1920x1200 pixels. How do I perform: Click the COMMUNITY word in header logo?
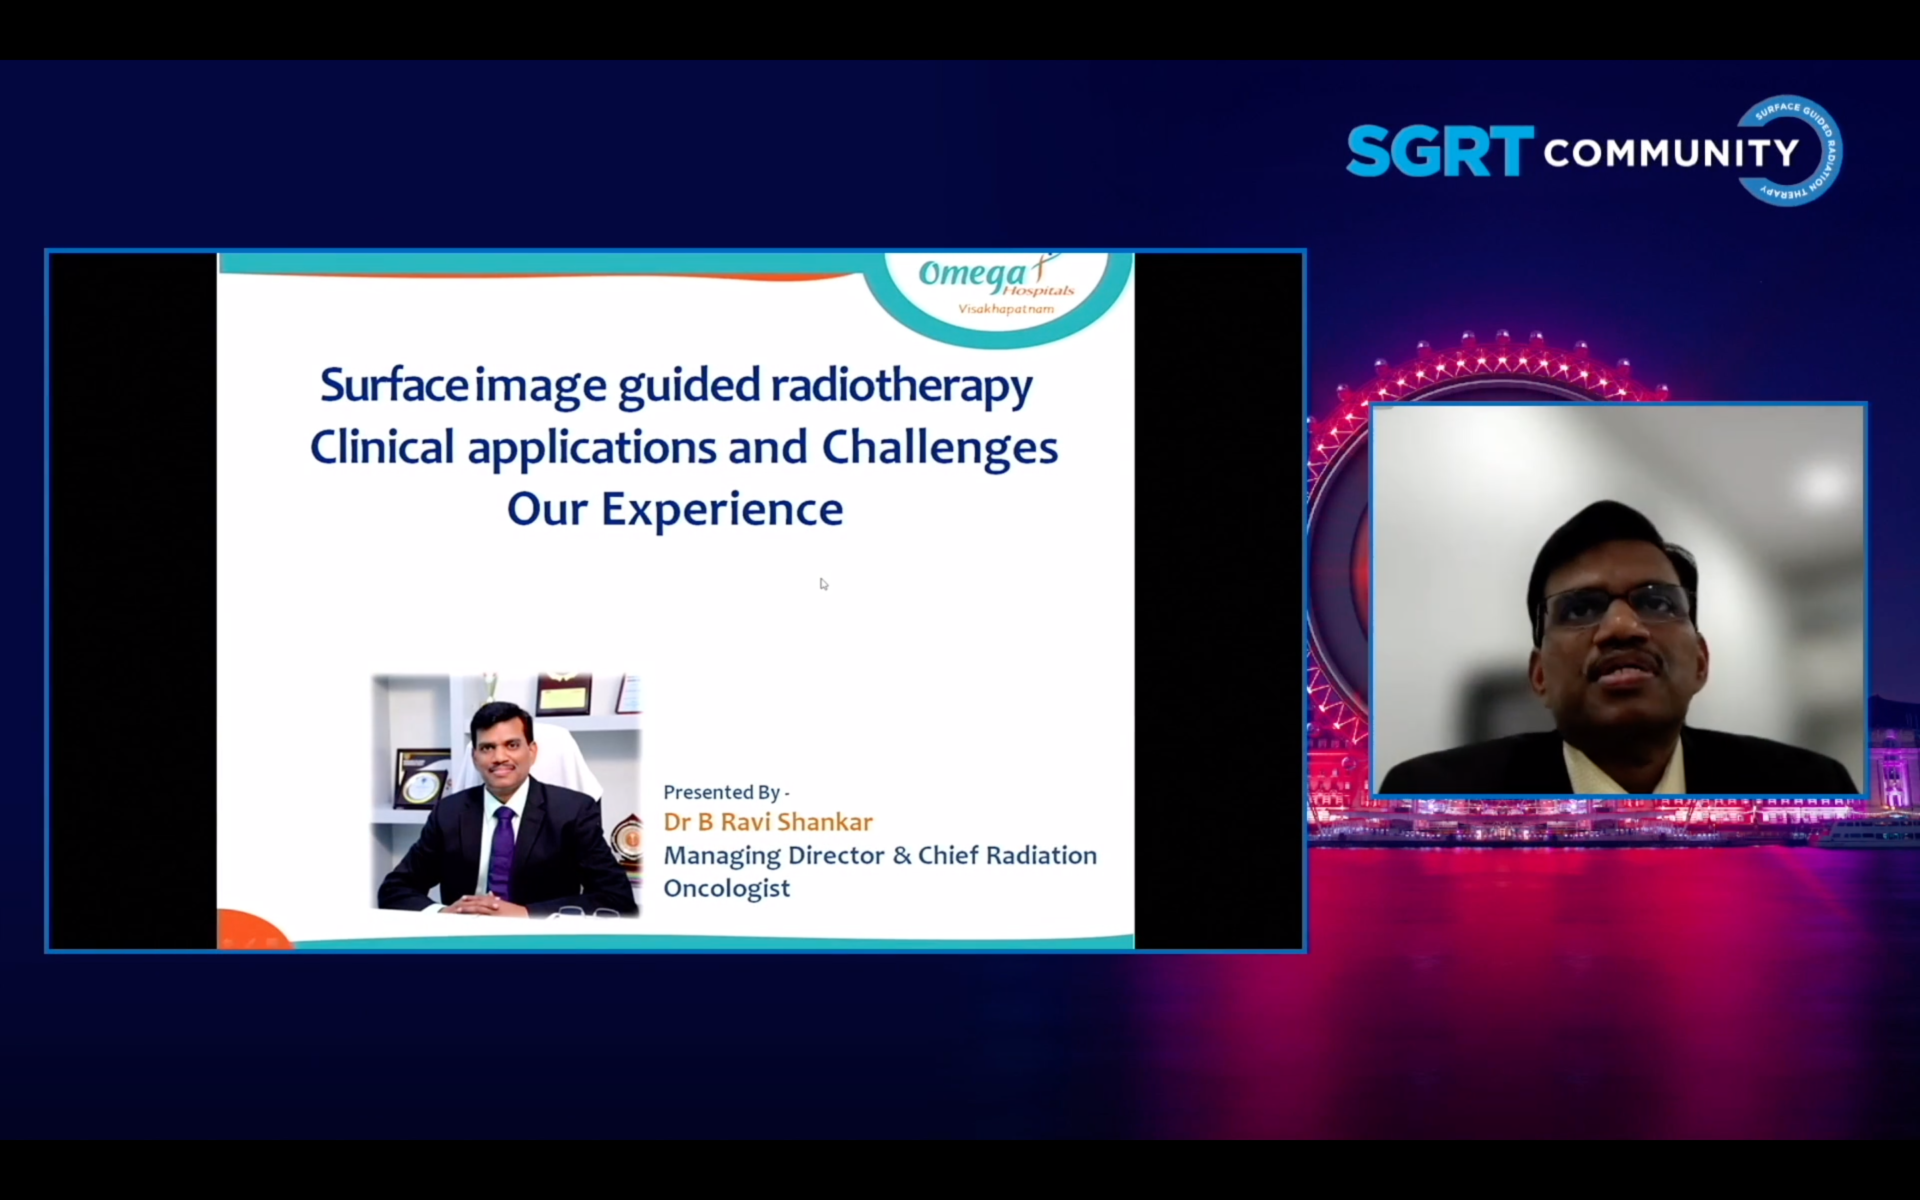(1670, 153)
